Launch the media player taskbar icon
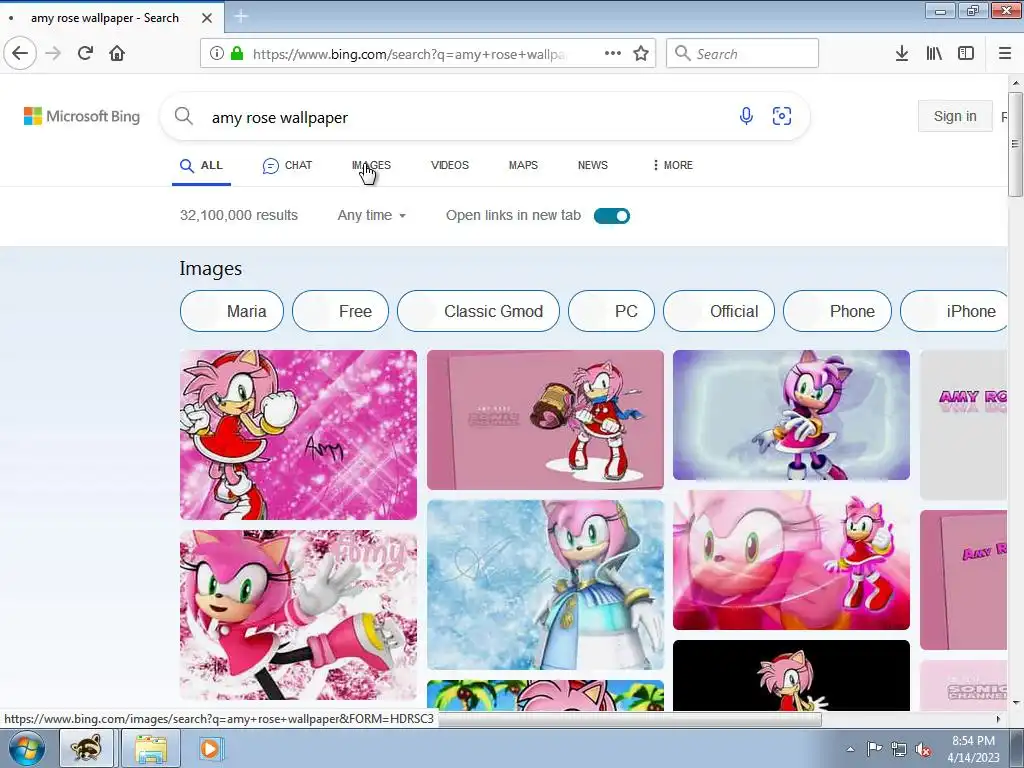 210,748
